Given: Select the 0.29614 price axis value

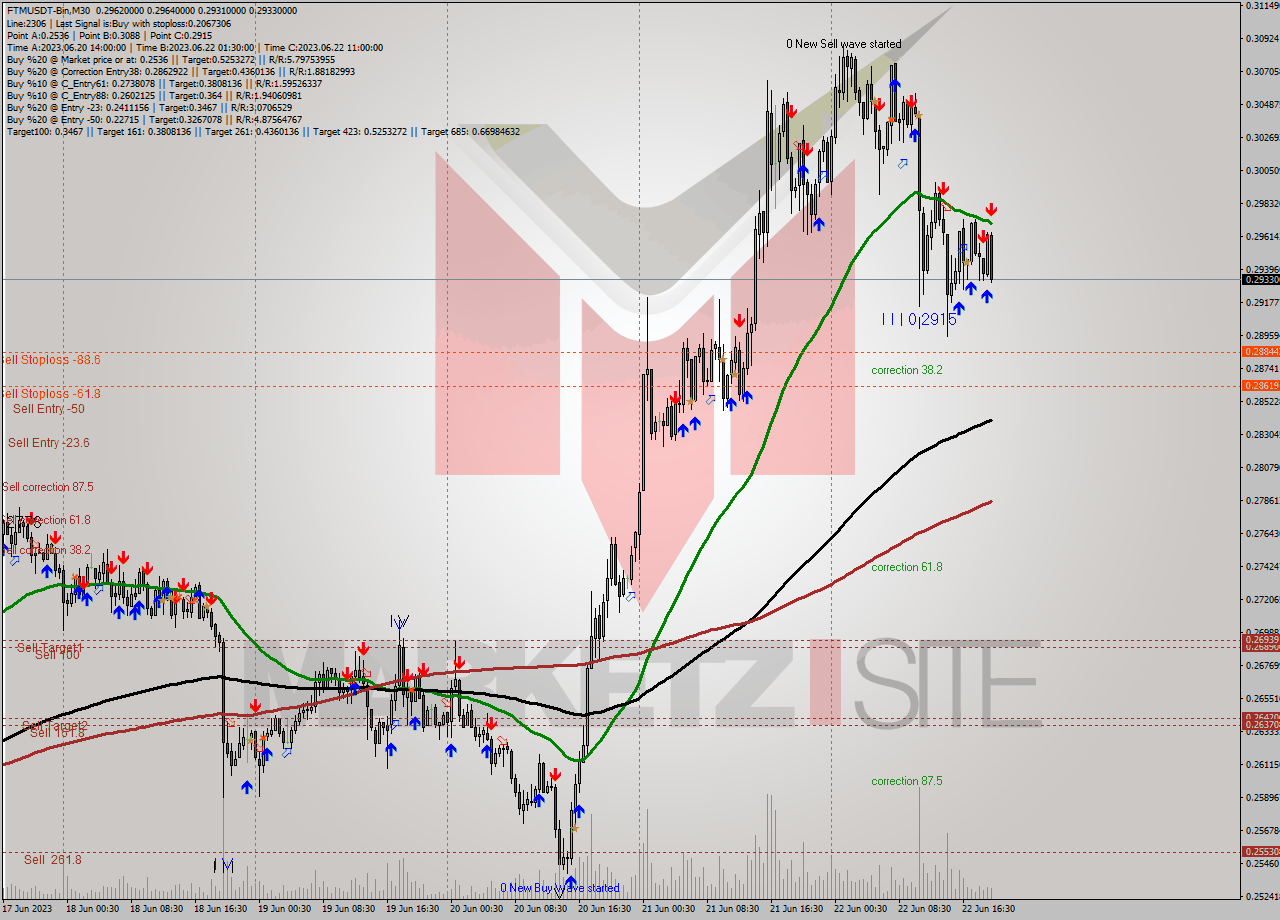Looking at the screenshot, I should (1262, 237).
